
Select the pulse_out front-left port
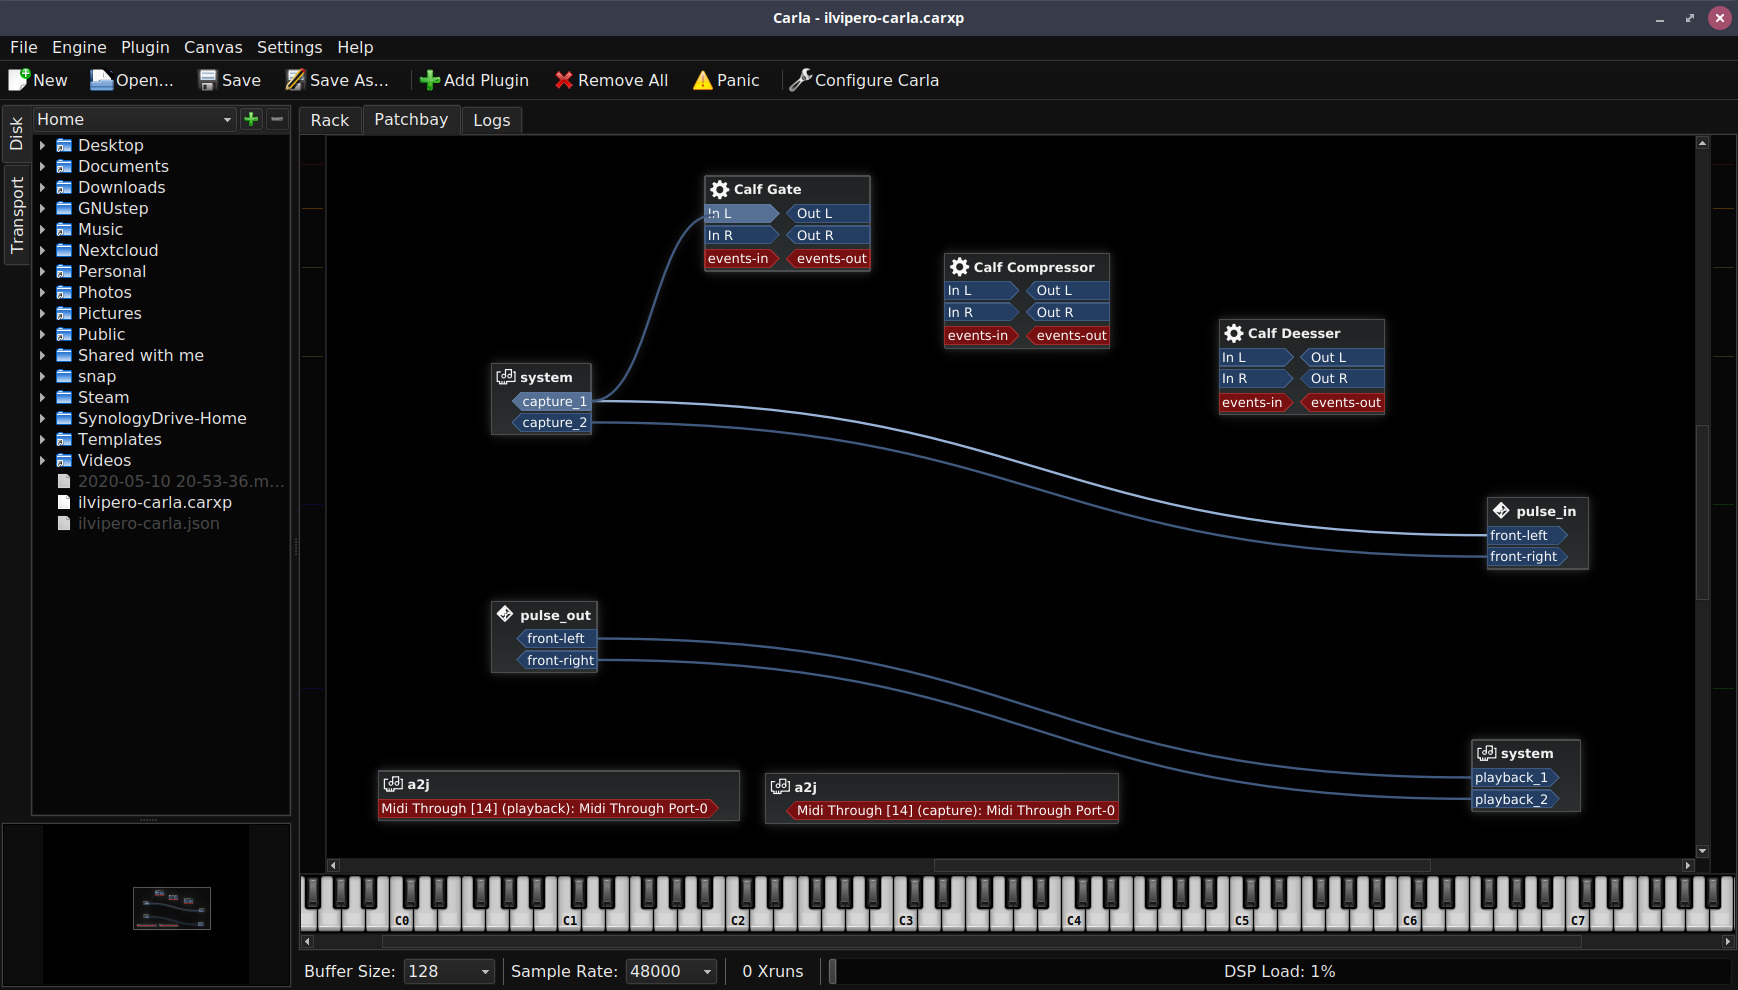point(556,638)
